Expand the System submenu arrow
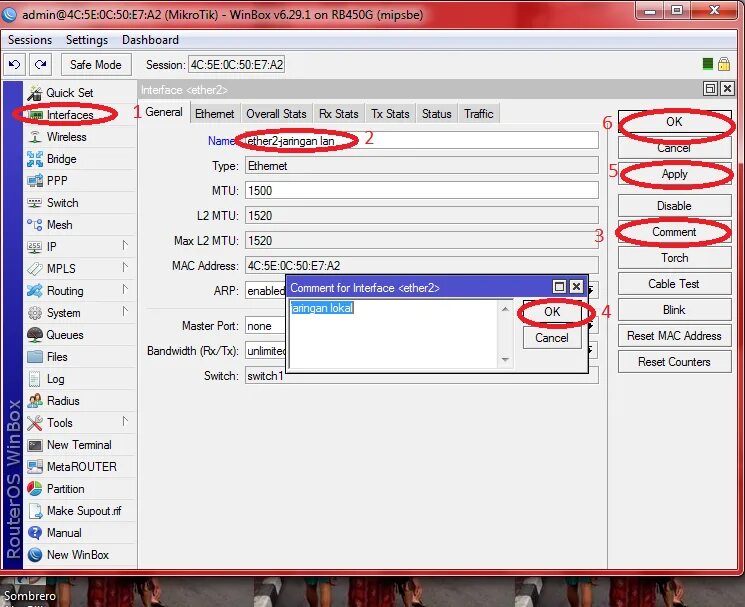Image resolution: width=745 pixels, height=607 pixels. (x=124, y=312)
